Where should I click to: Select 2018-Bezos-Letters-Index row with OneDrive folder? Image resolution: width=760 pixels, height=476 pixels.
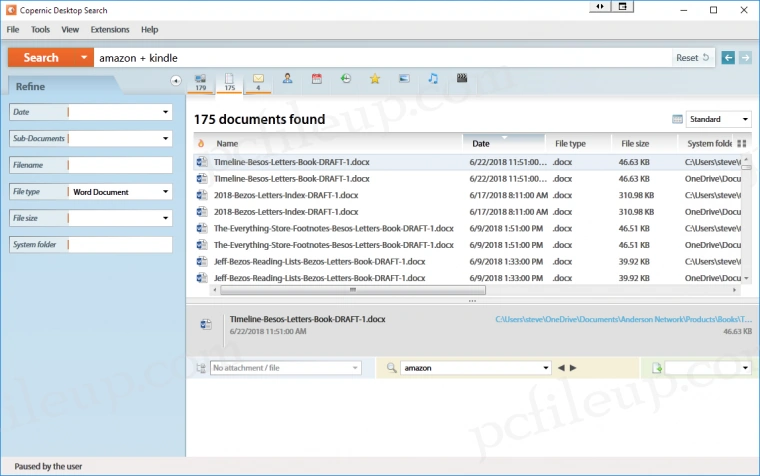468,212
